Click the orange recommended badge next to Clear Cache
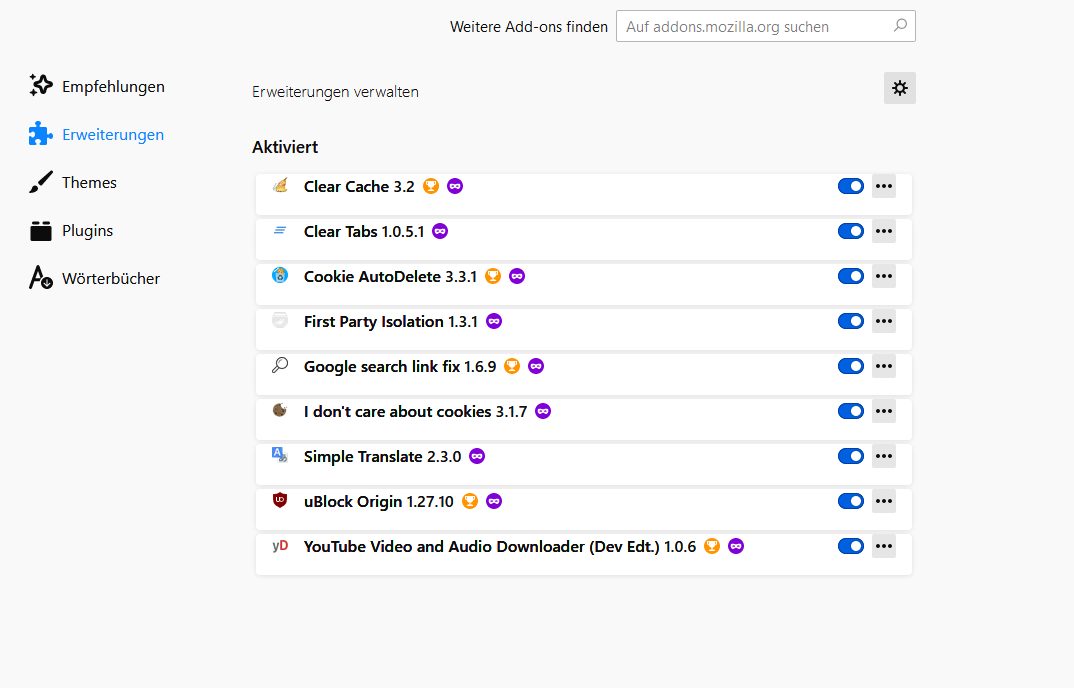This screenshot has height=688, width=1074. pyautogui.click(x=431, y=186)
